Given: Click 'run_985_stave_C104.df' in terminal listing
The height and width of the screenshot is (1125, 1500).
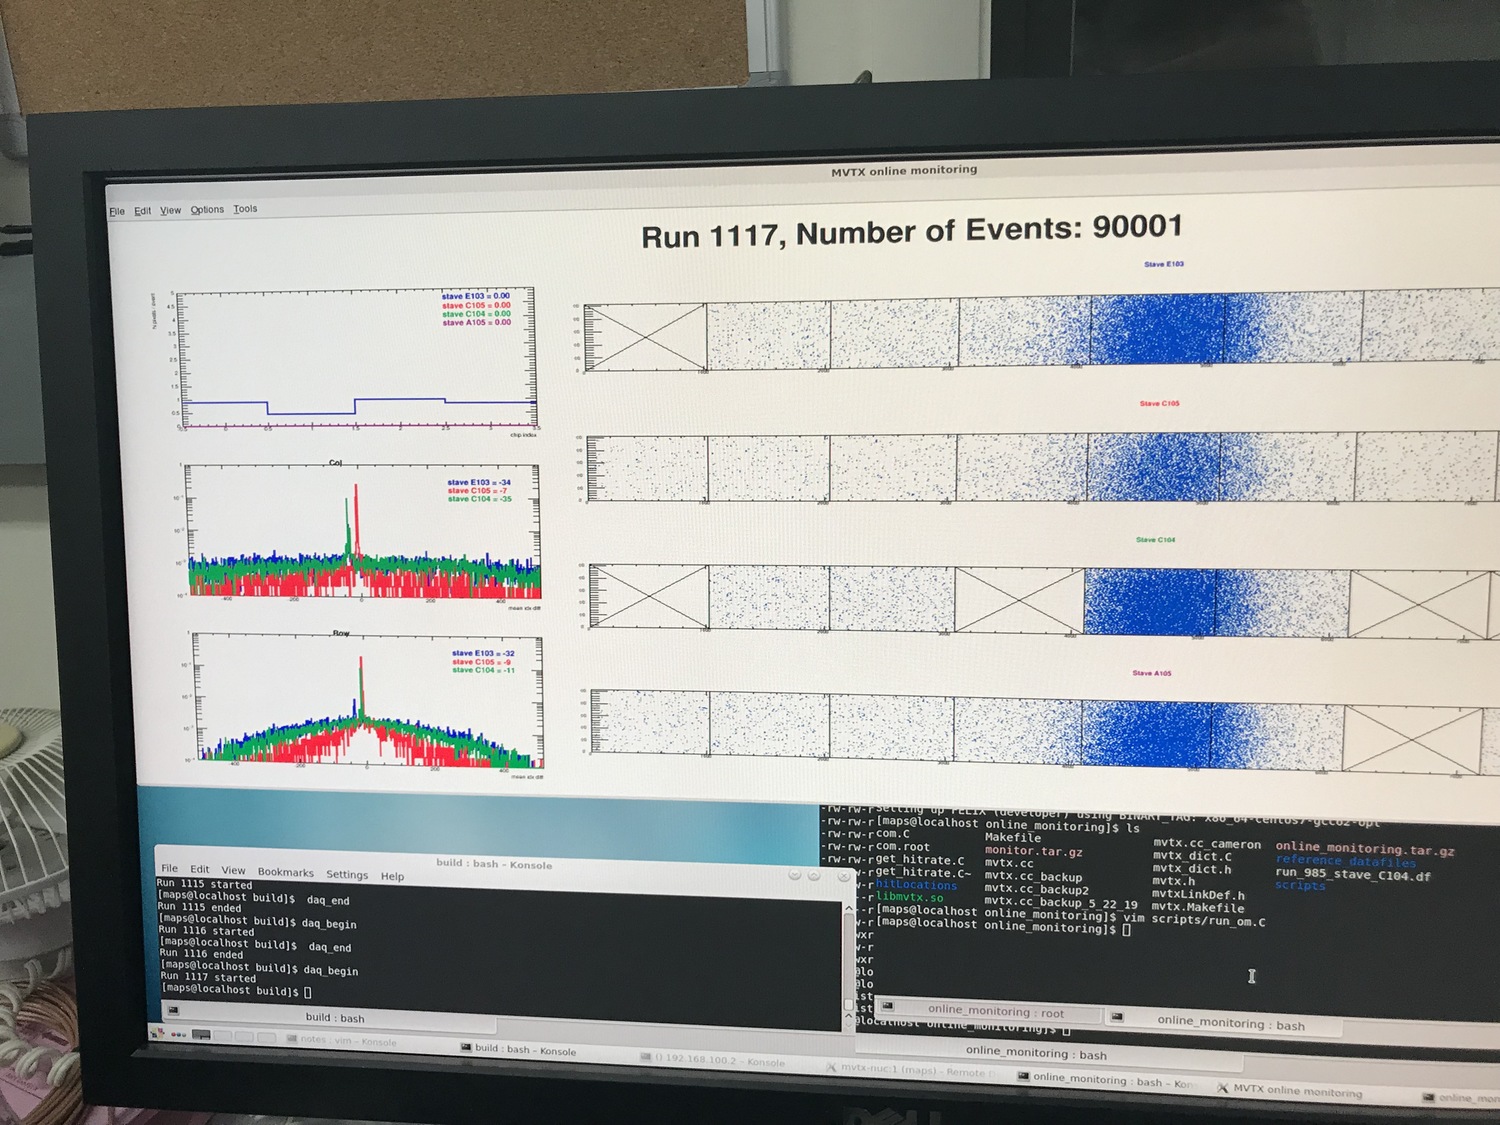Looking at the screenshot, I should point(1353,874).
